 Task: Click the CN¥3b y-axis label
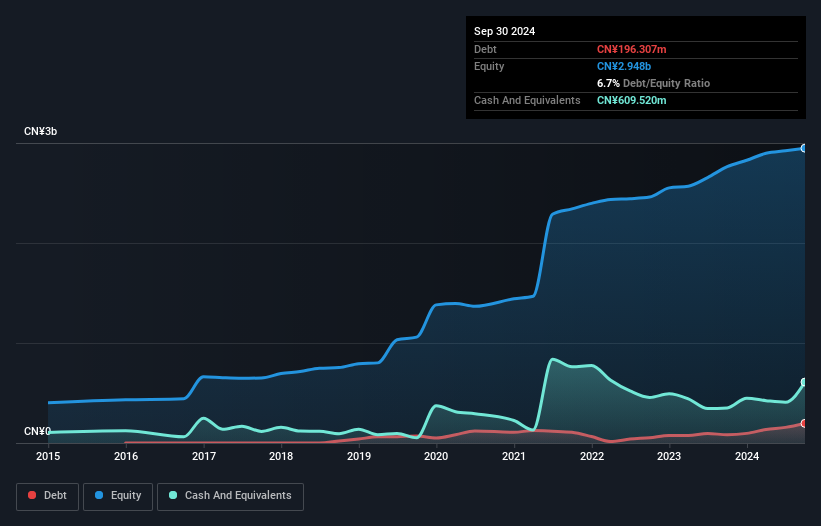coord(40,131)
